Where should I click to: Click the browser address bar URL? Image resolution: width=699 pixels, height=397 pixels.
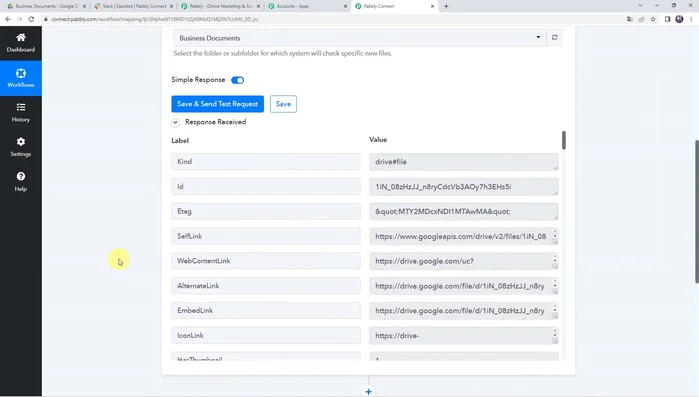(155, 19)
